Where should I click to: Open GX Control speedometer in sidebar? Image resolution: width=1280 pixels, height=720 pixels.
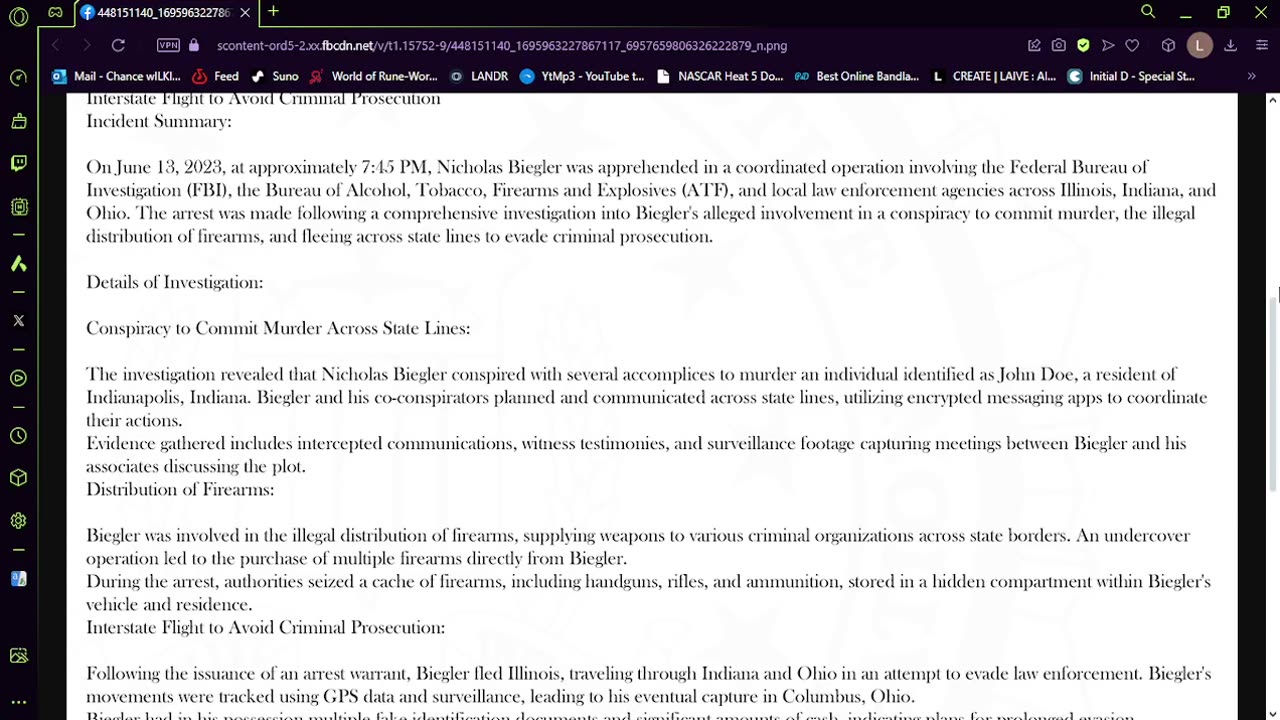tap(18, 78)
